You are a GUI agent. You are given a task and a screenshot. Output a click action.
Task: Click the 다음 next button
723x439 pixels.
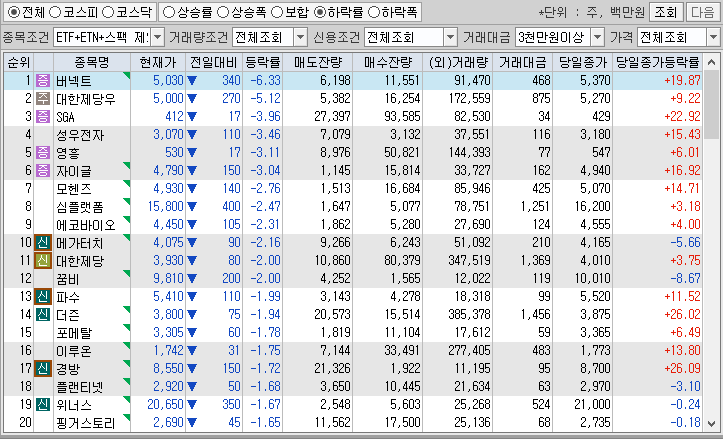click(x=703, y=12)
